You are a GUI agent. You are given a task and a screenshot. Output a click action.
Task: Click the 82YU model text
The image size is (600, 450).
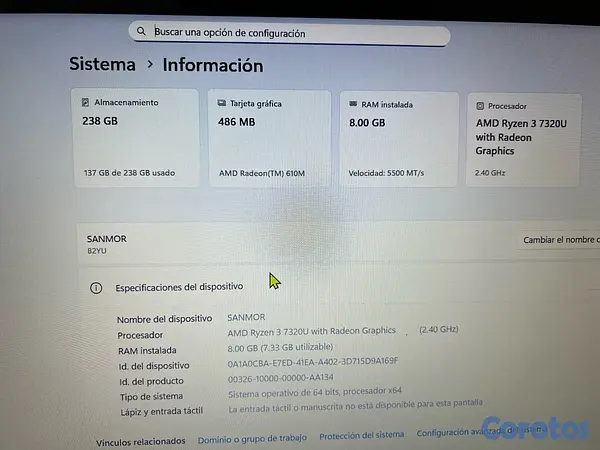pos(97,251)
